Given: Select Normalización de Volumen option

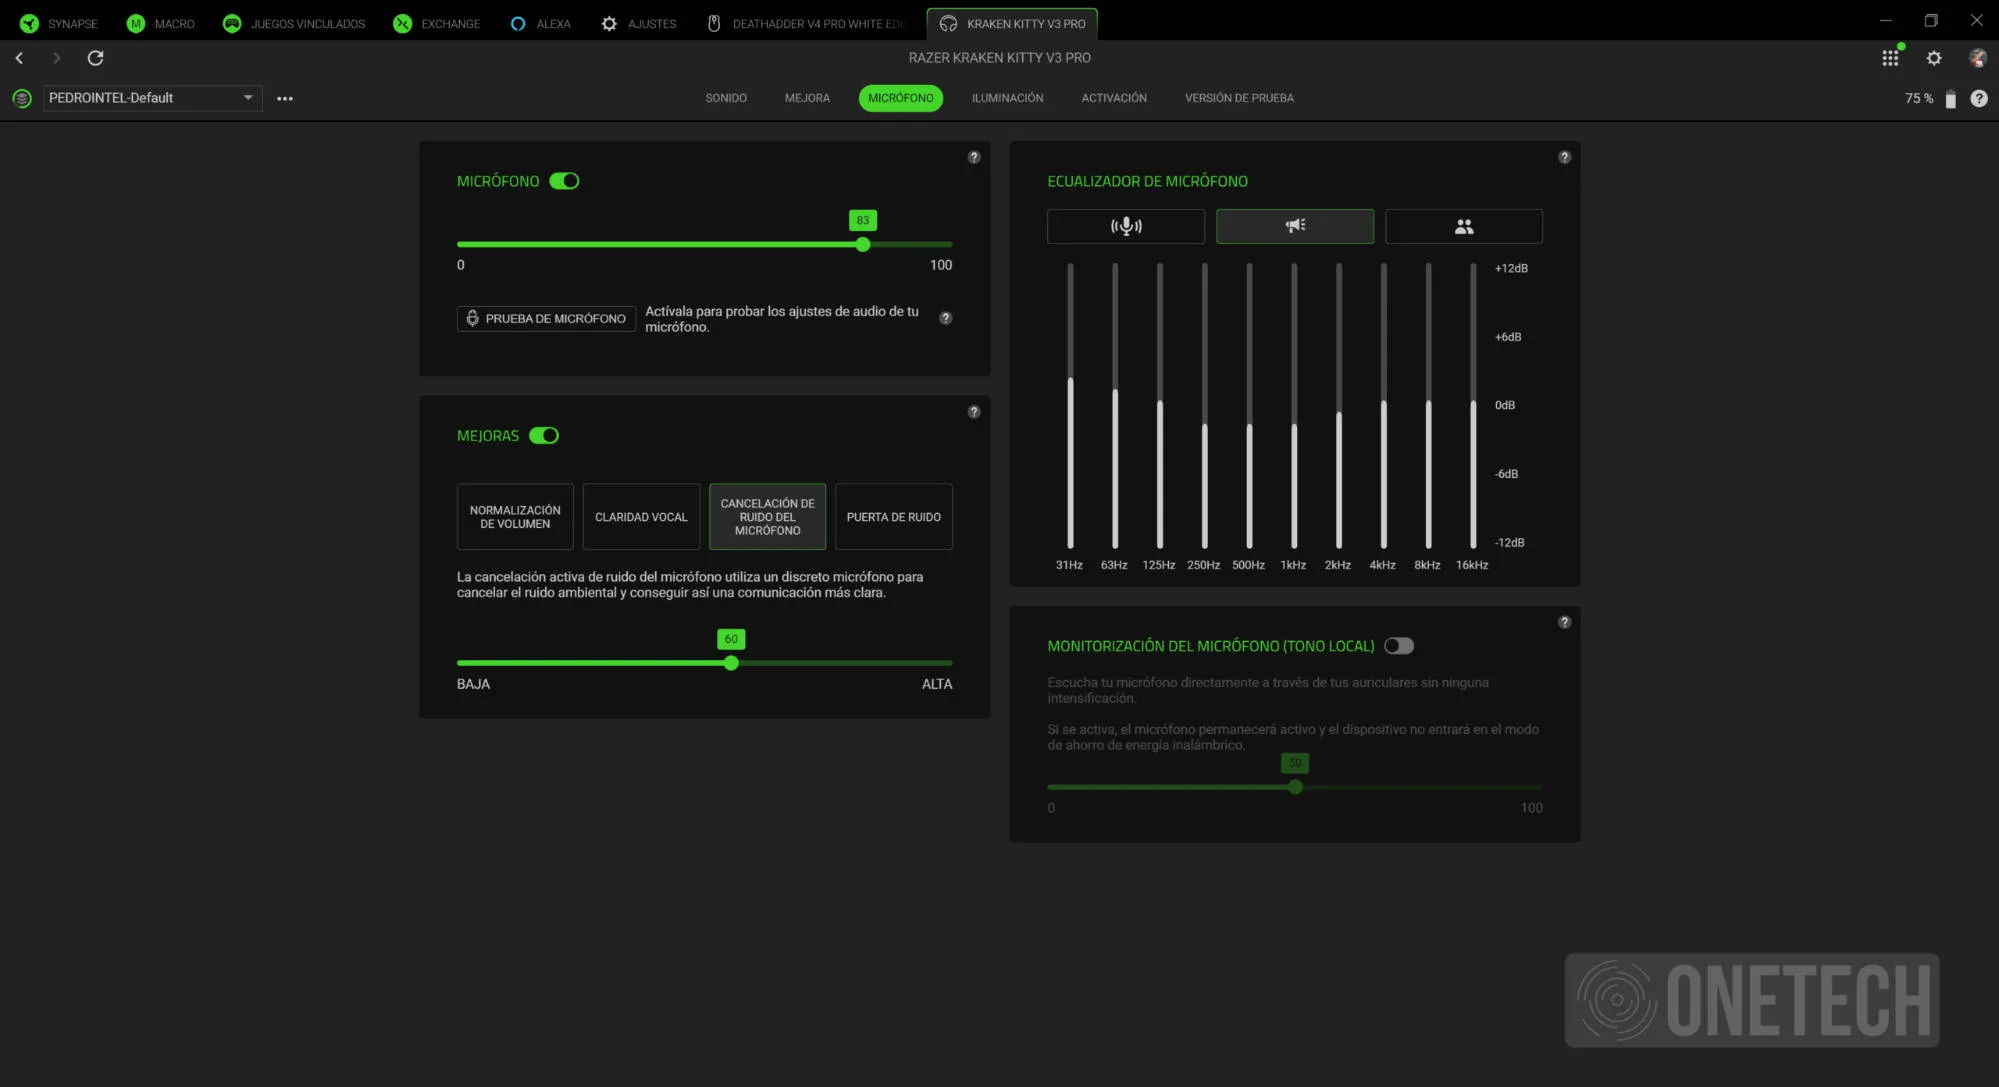Looking at the screenshot, I should pyautogui.click(x=515, y=517).
